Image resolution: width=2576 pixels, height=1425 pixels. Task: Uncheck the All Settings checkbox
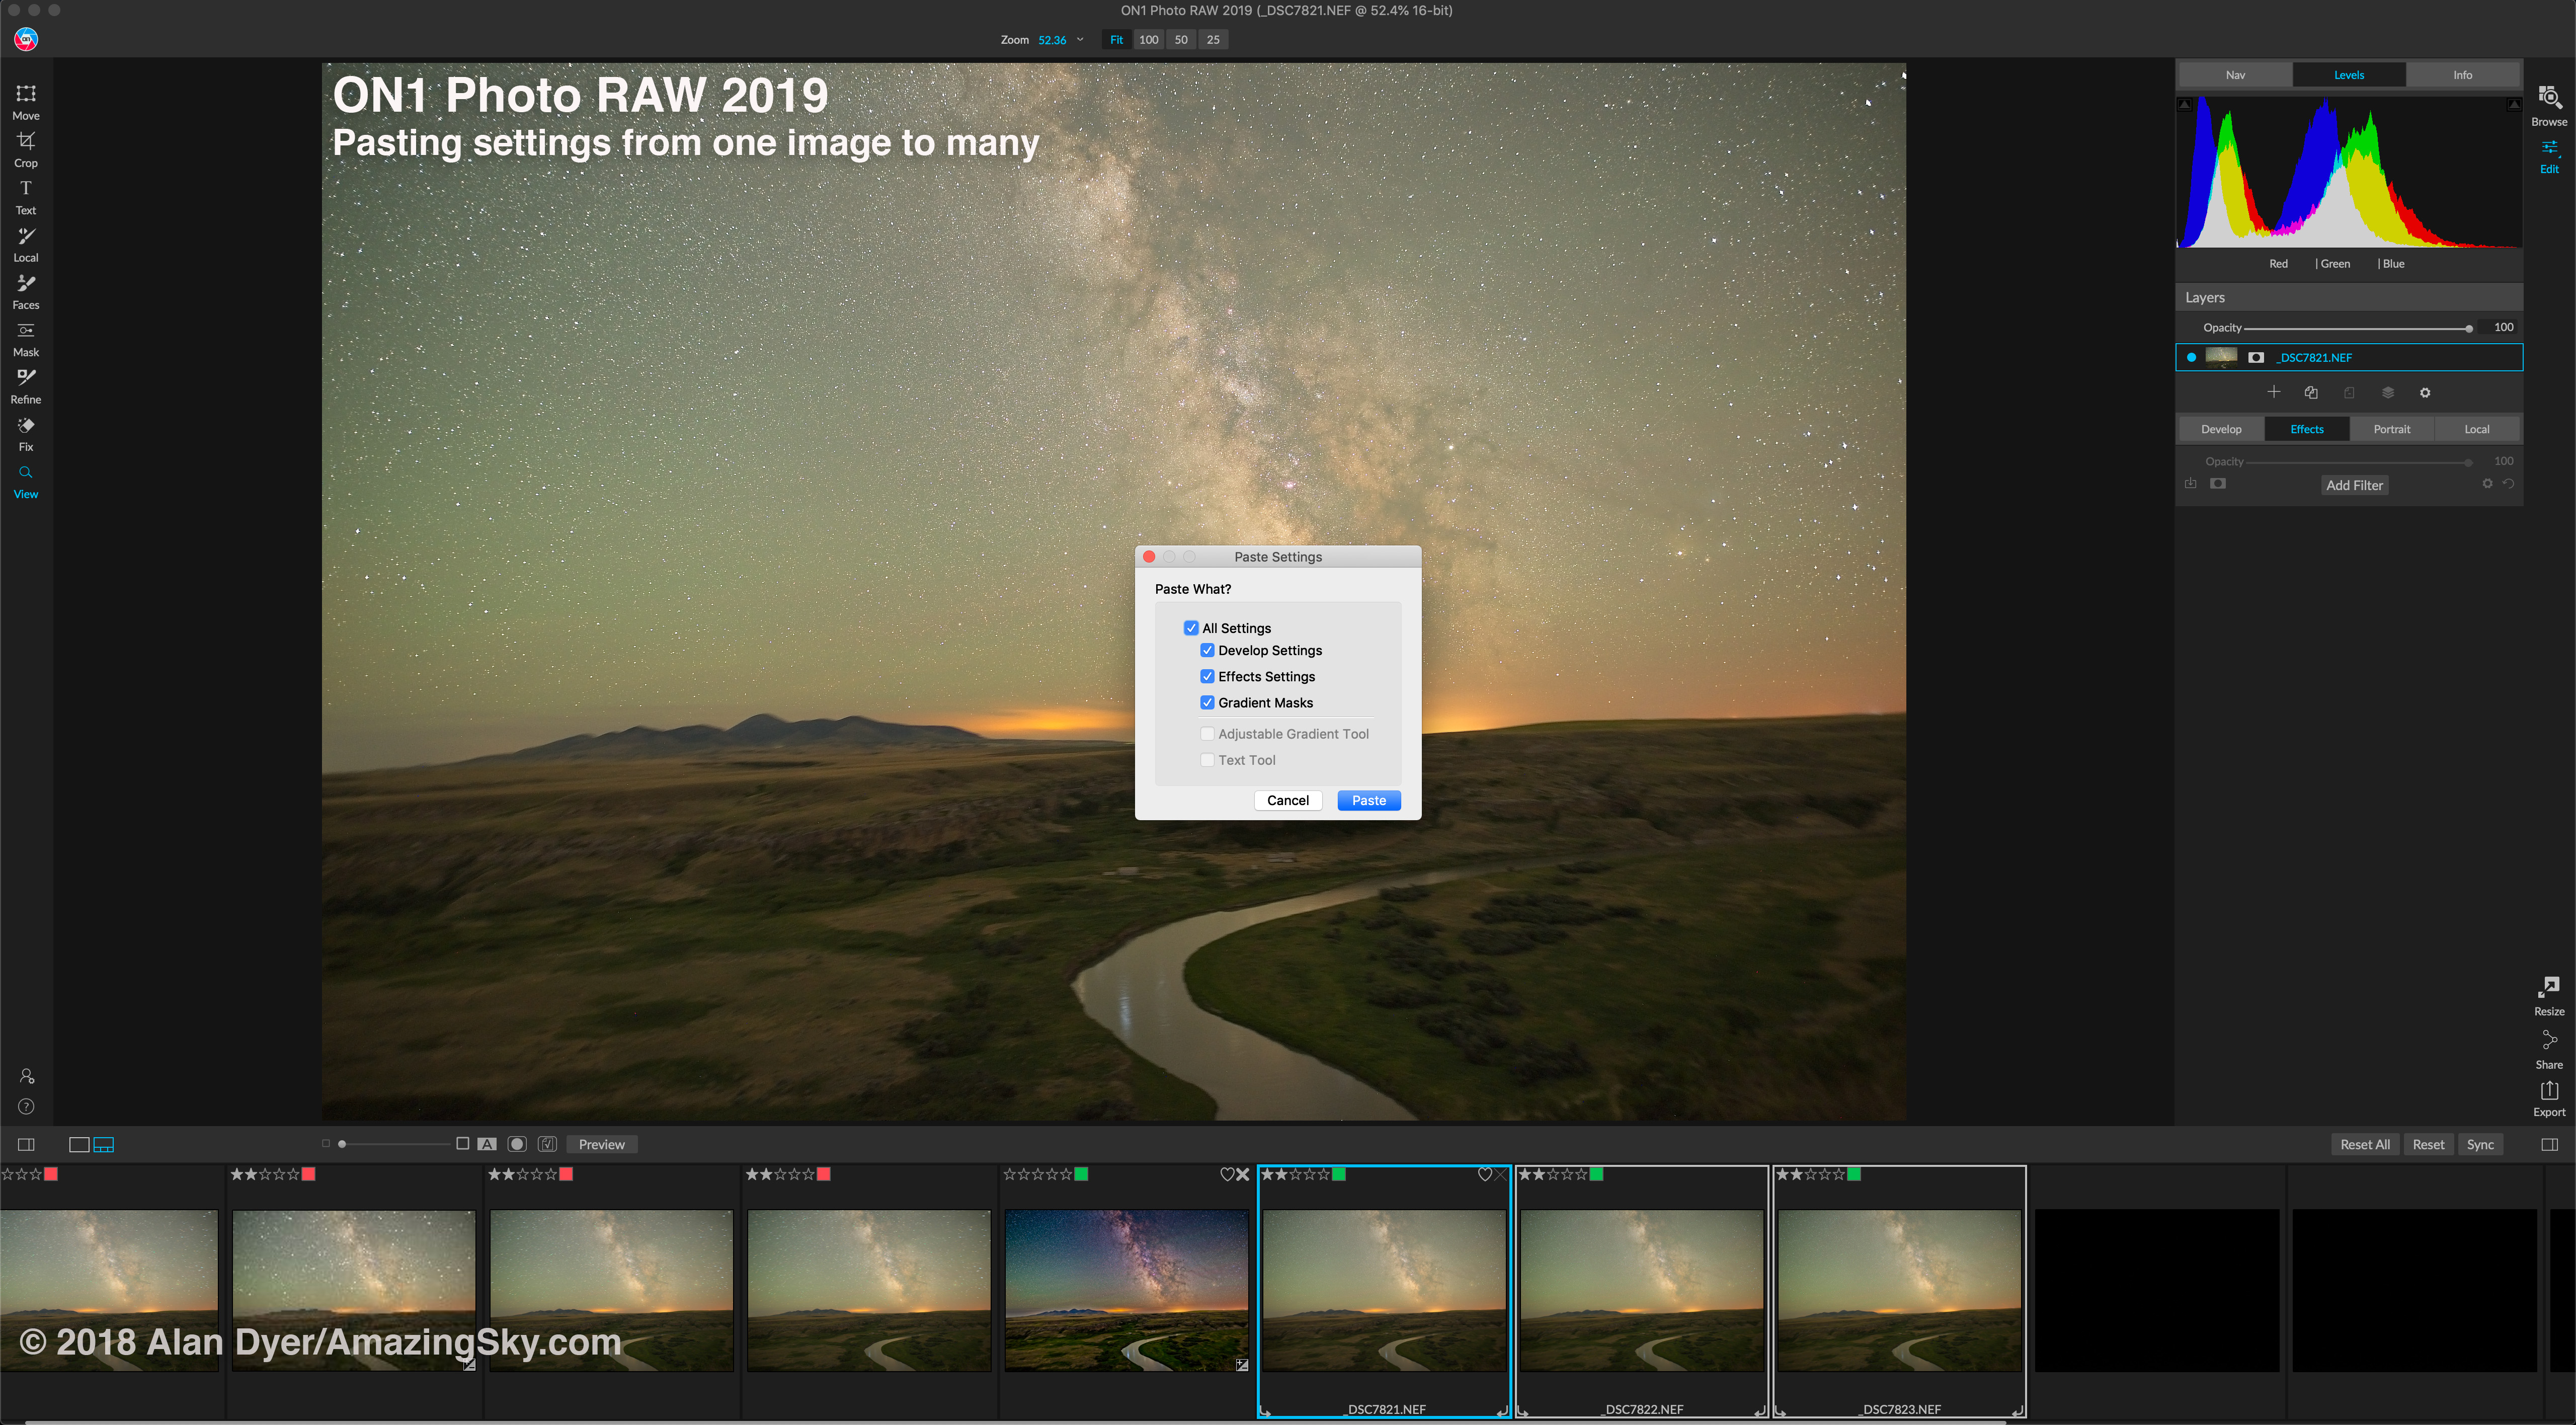coord(1191,628)
